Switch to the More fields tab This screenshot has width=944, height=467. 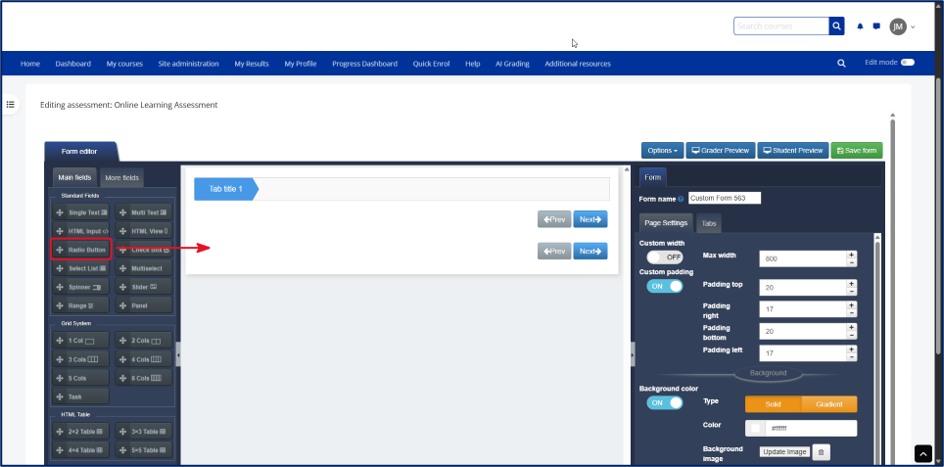(122, 178)
